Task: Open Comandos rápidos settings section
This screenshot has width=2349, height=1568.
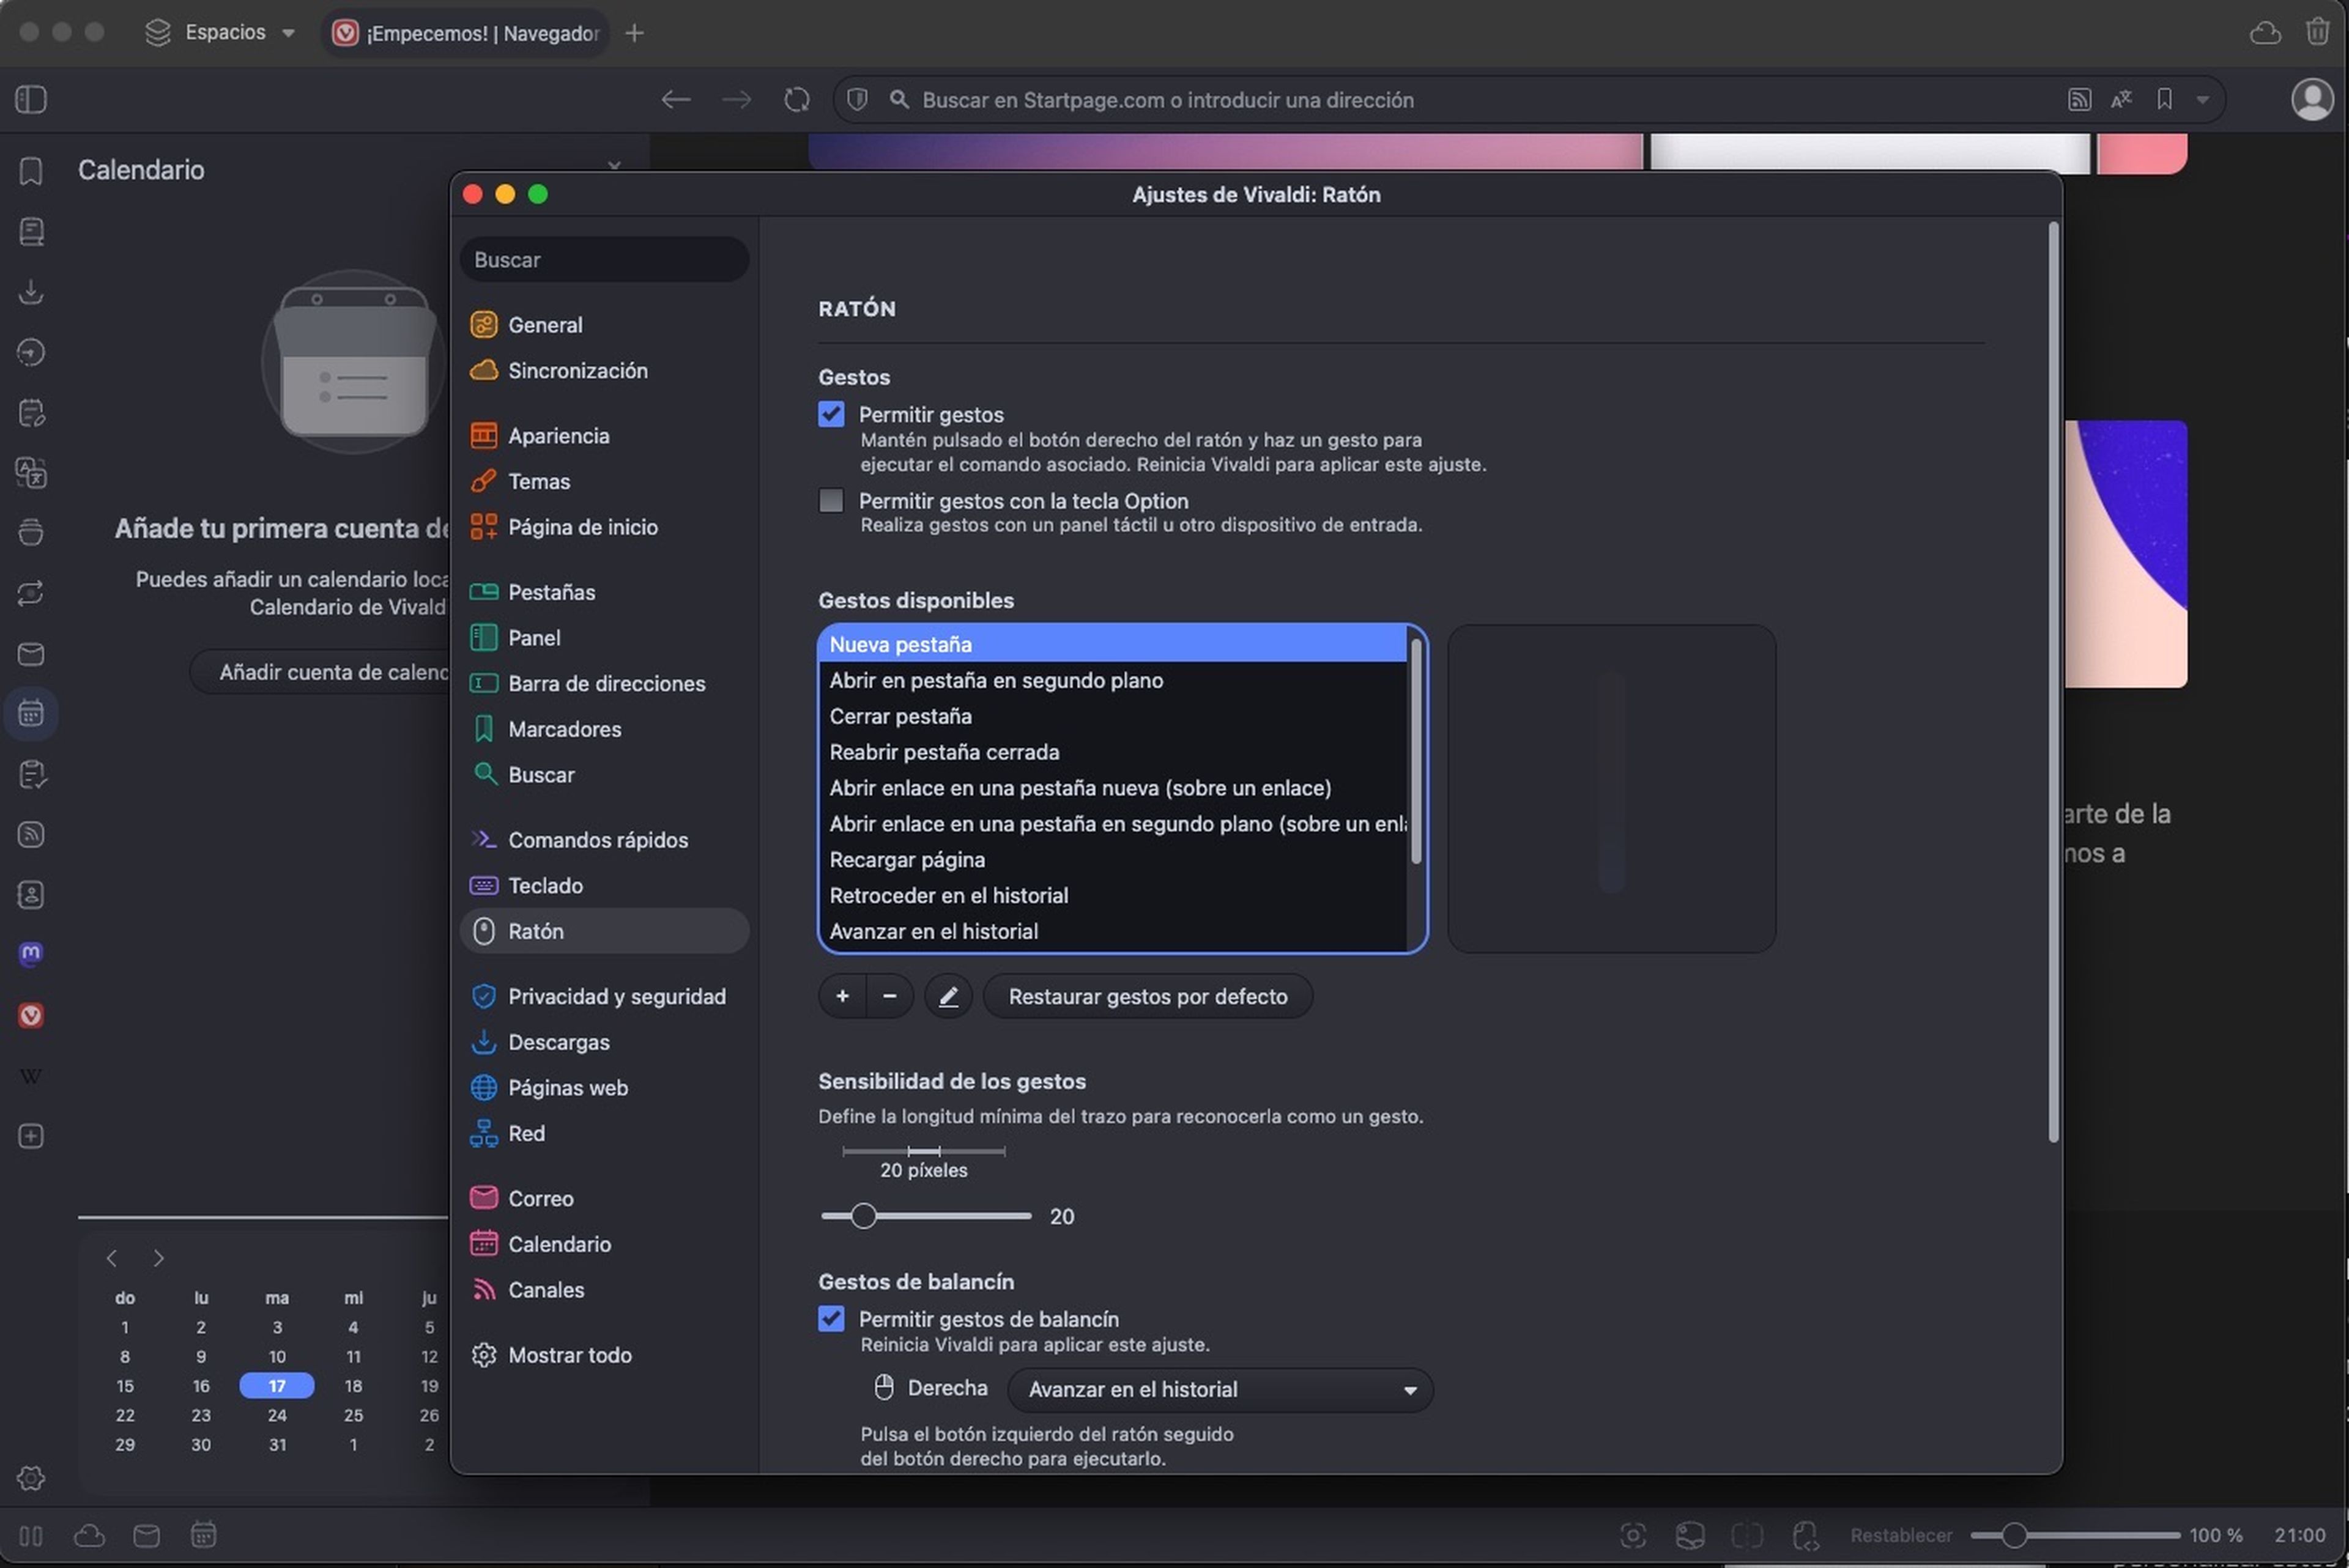Action: click(604, 840)
